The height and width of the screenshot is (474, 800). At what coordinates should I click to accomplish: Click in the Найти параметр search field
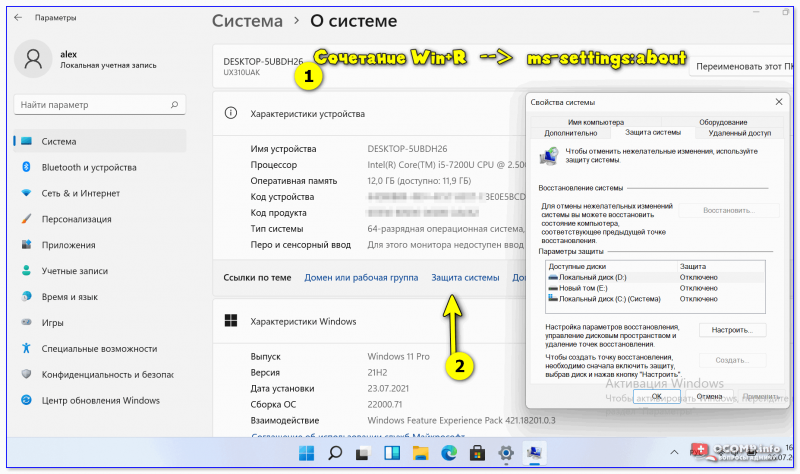(x=99, y=105)
